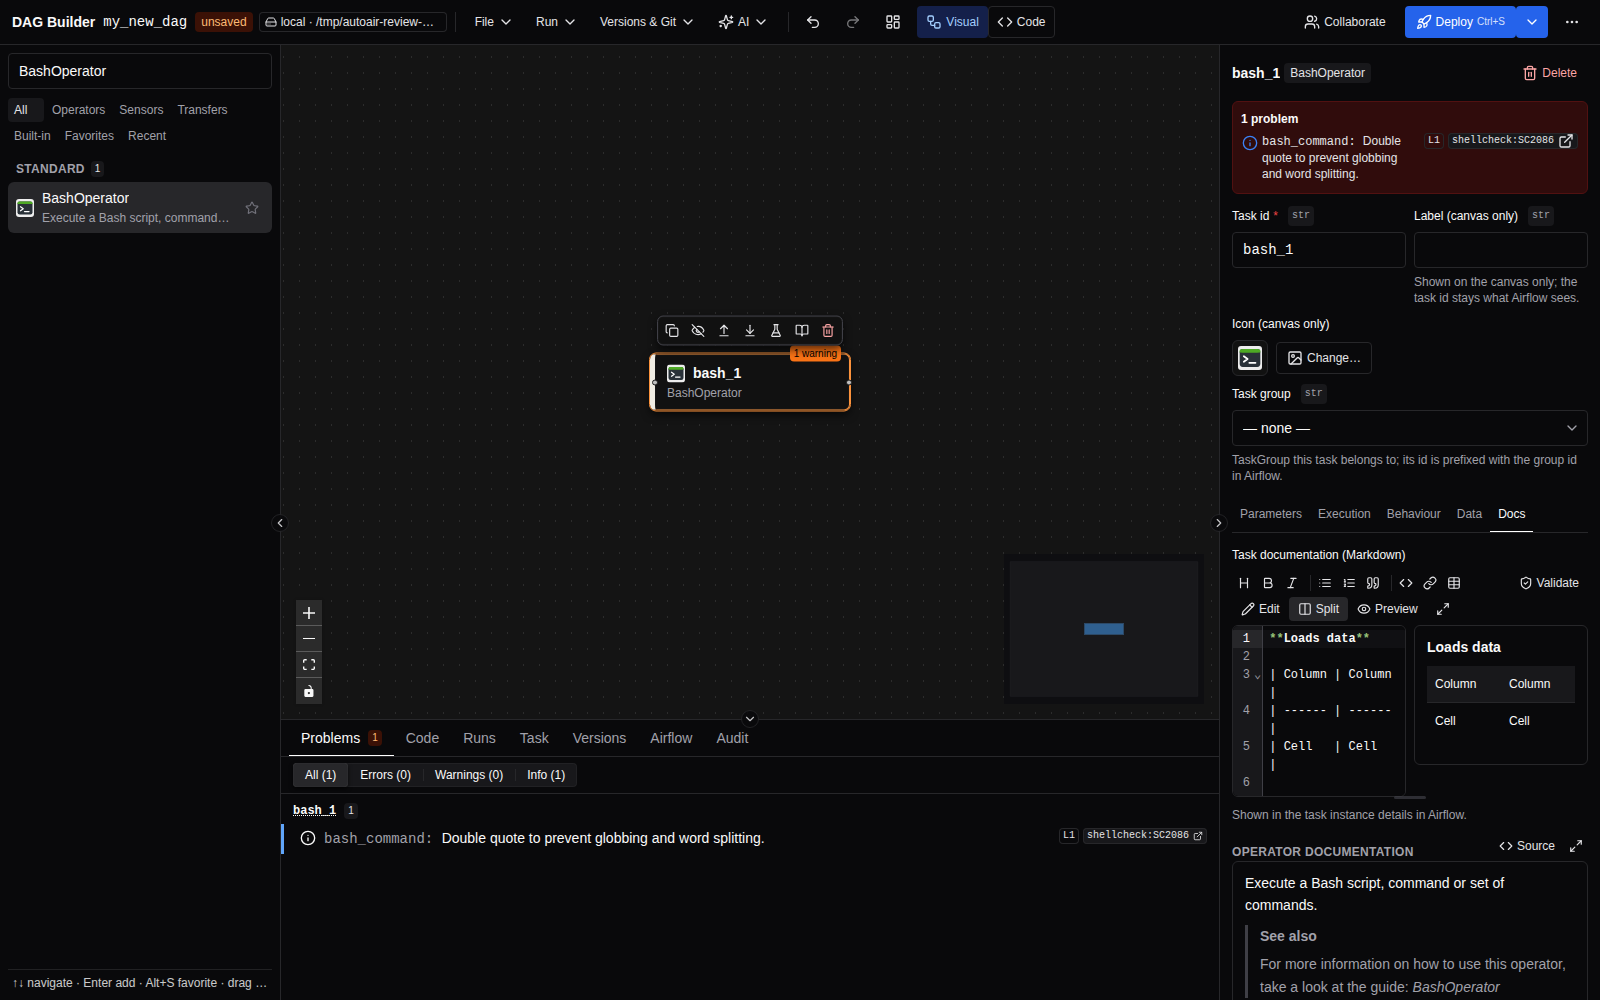
Task: Filter problems by Warnings (0)
Action: click(469, 775)
